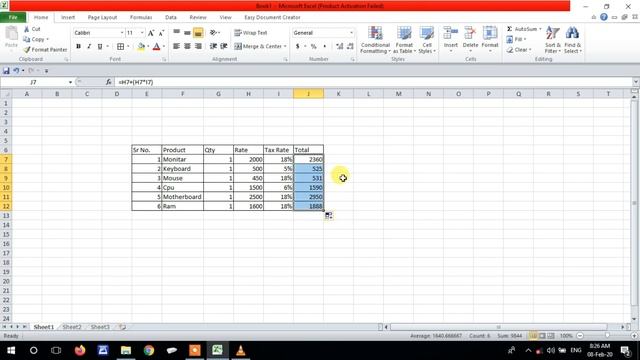640x360 pixels.
Task: Activate the Format Painter tool
Action: point(45,49)
